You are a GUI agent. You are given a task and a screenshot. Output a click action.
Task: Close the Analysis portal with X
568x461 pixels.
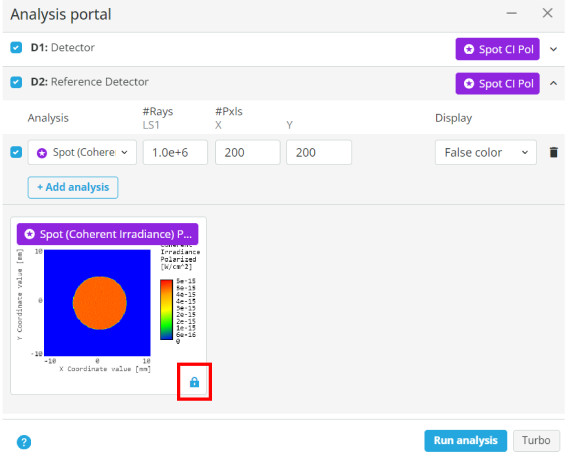547,13
